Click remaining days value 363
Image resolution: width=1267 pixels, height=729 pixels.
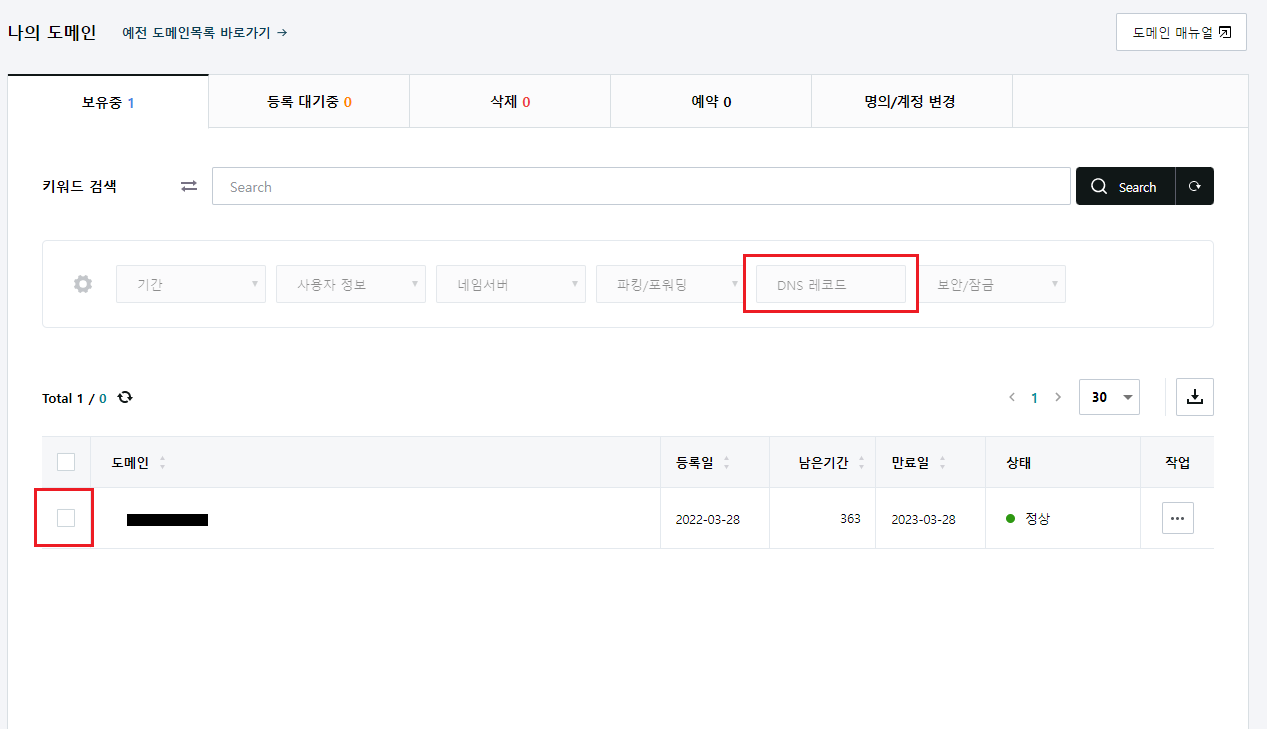pyautogui.click(x=850, y=519)
